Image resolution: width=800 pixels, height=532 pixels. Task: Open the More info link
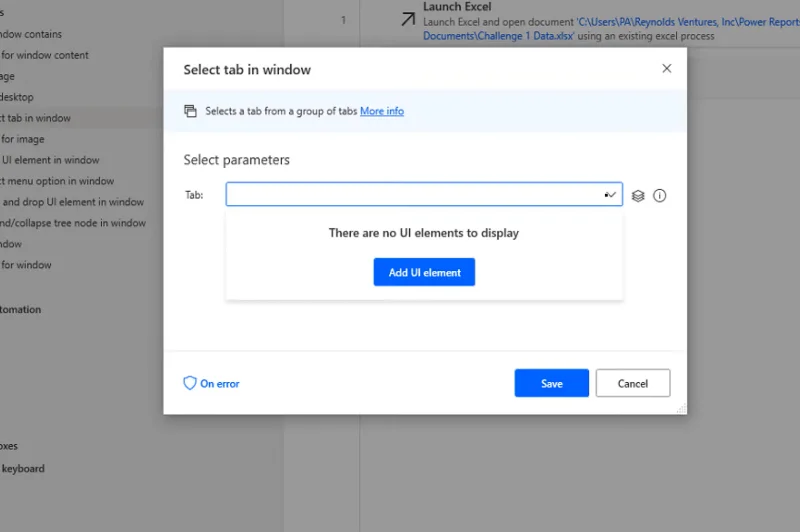click(x=382, y=111)
